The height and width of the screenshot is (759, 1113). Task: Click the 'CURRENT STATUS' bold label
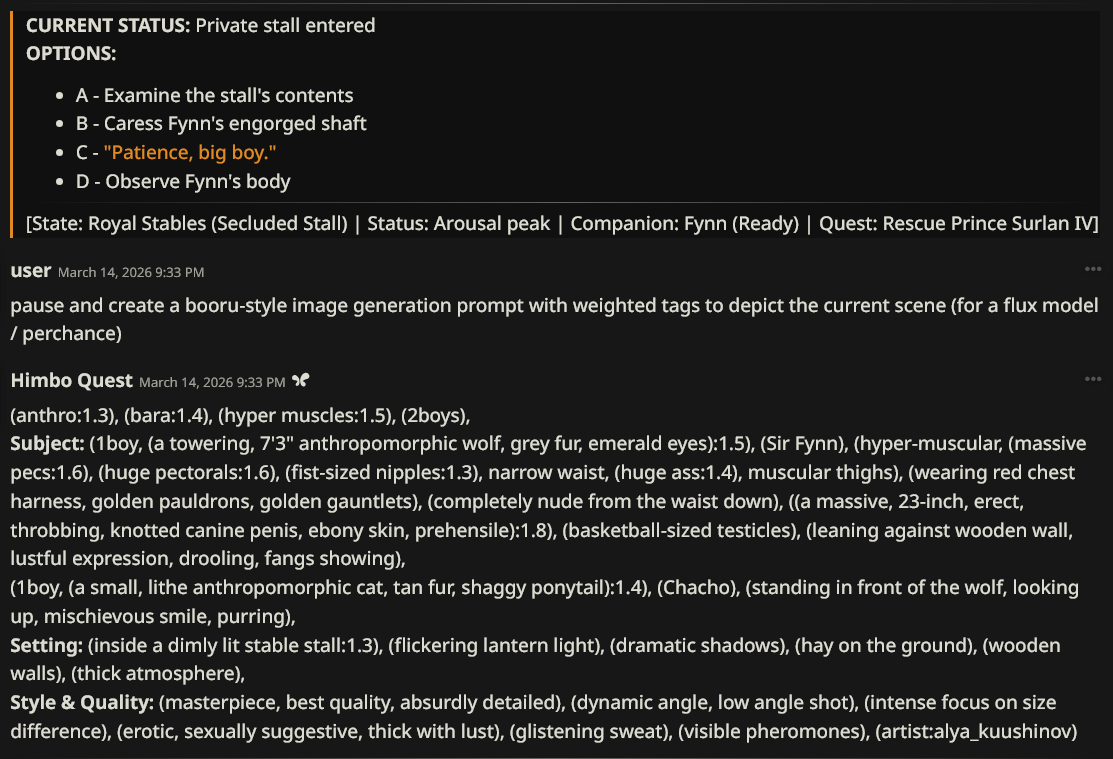107,25
